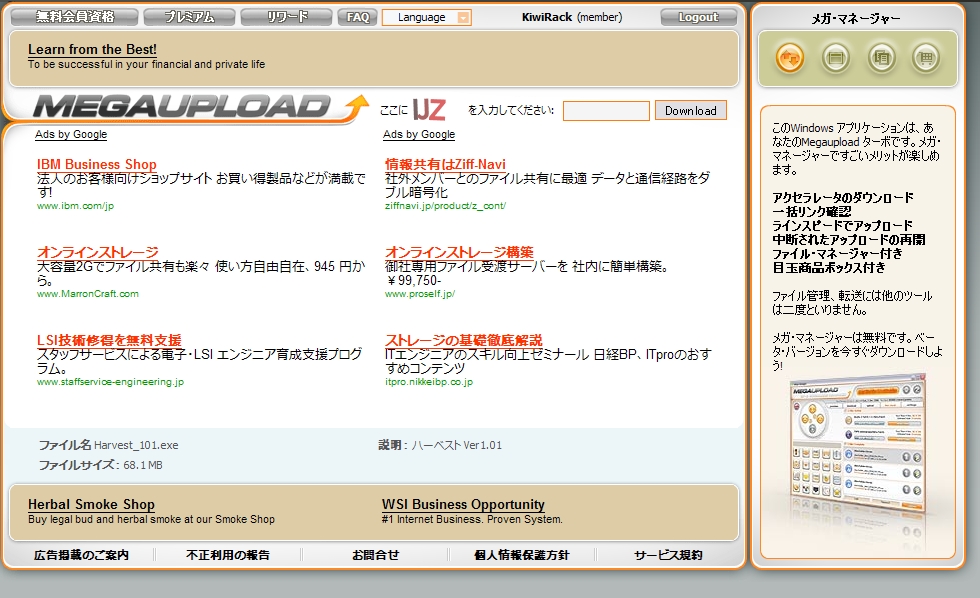Screen dimensions: 980x598
Task: Open the リワード menu
Action: (x=286, y=17)
